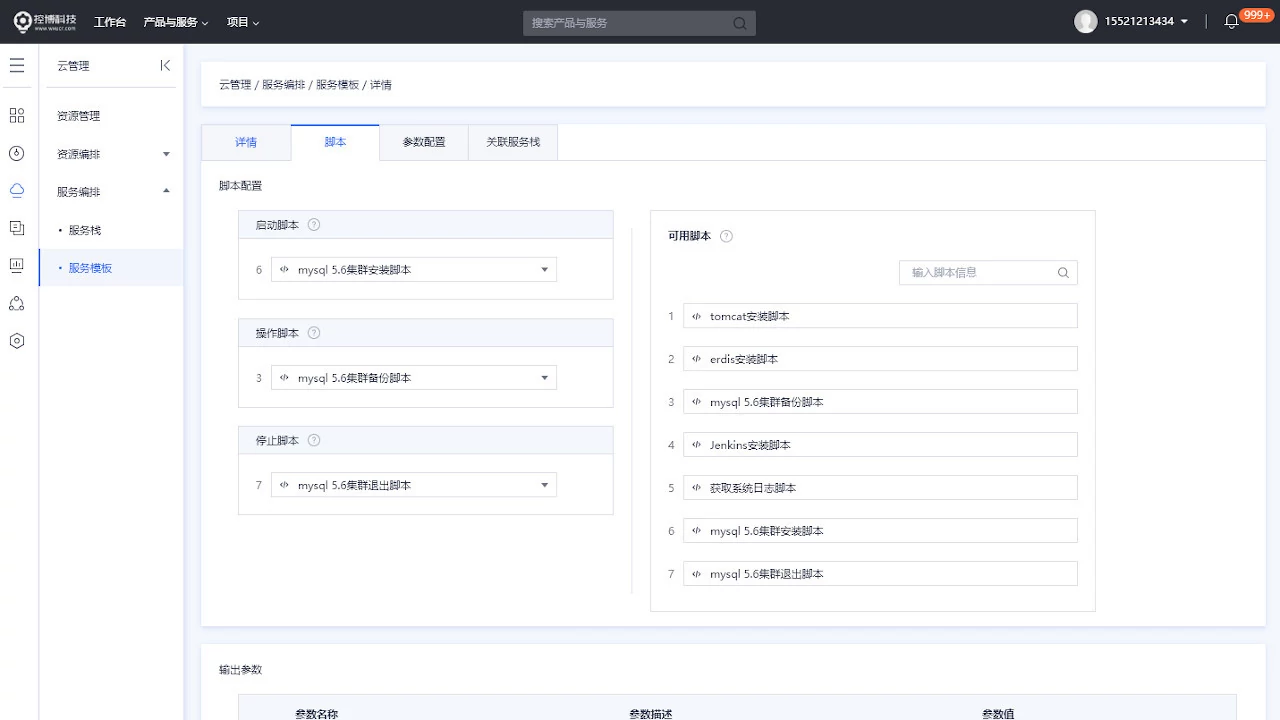
Task: Click code icon of Jenkins安装脚本
Action: point(696,445)
